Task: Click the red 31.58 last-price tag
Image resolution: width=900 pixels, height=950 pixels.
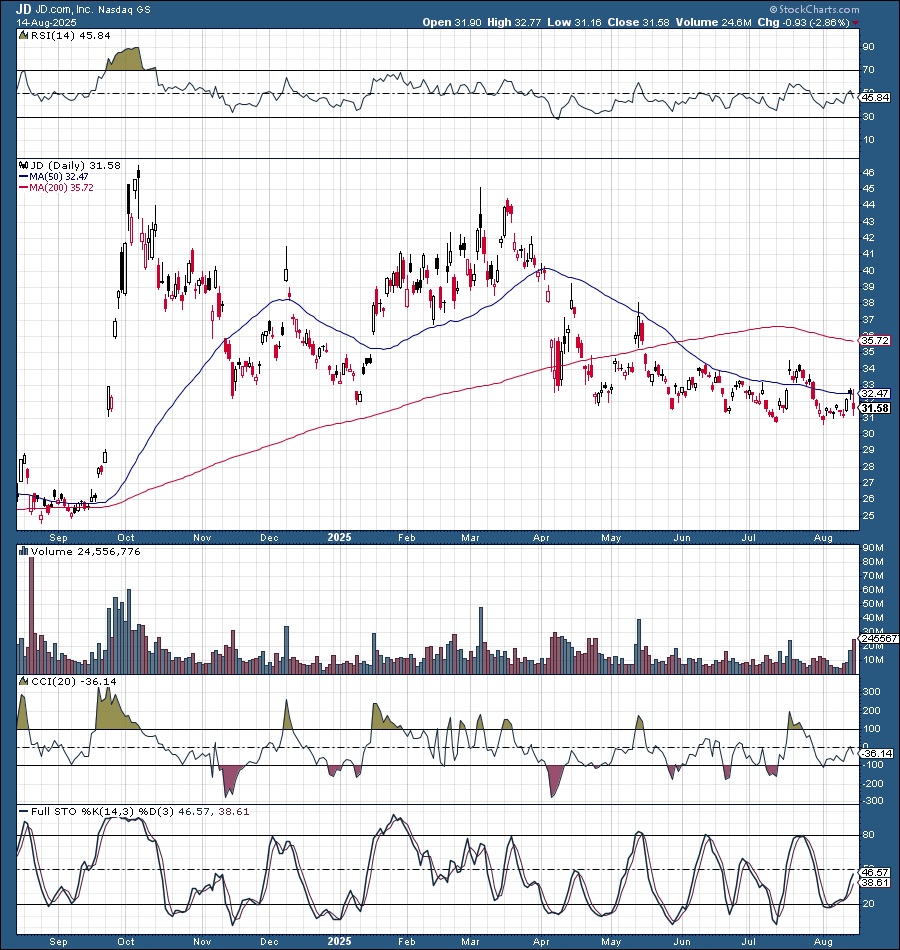Action: click(x=872, y=409)
